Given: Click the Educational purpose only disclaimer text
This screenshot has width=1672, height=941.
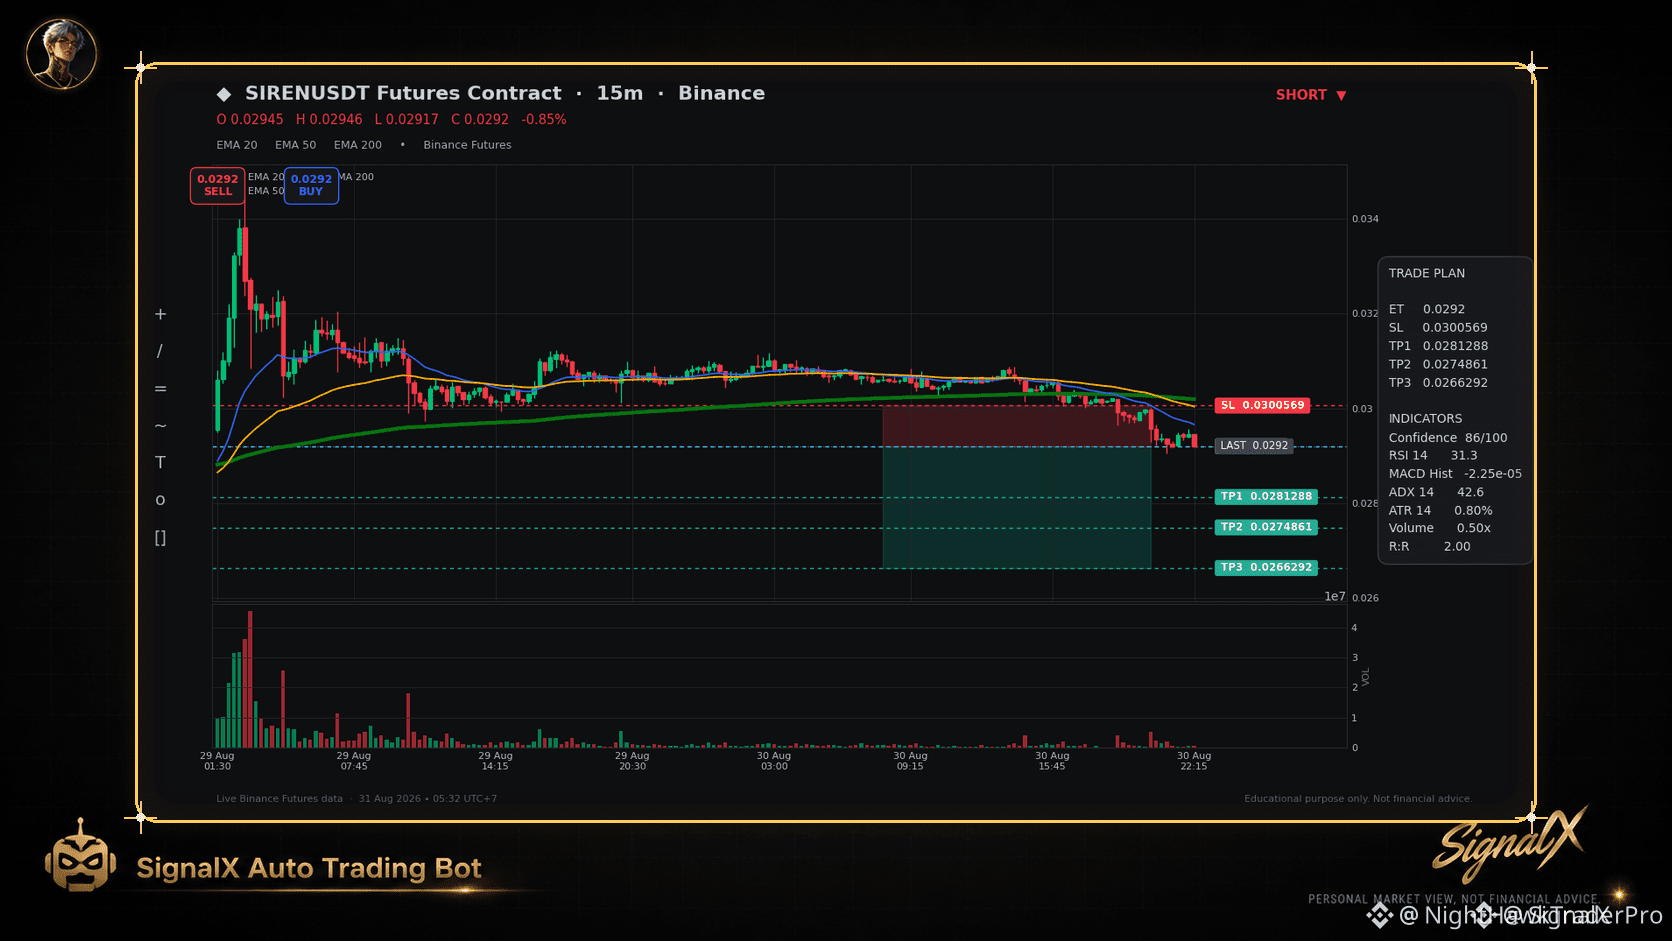Looking at the screenshot, I should (1358, 799).
